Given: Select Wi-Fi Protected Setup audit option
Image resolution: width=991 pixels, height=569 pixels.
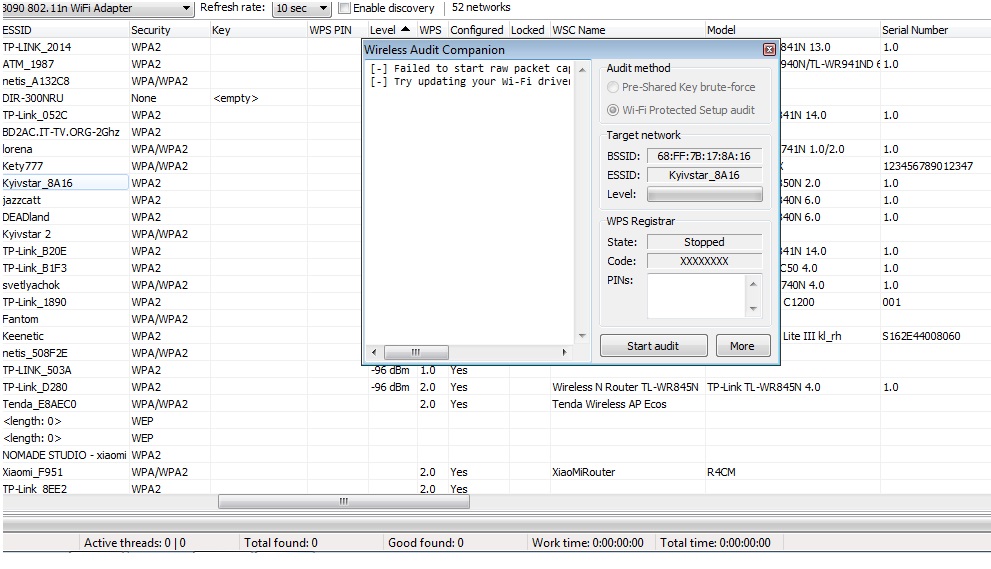Looking at the screenshot, I should click(x=614, y=110).
